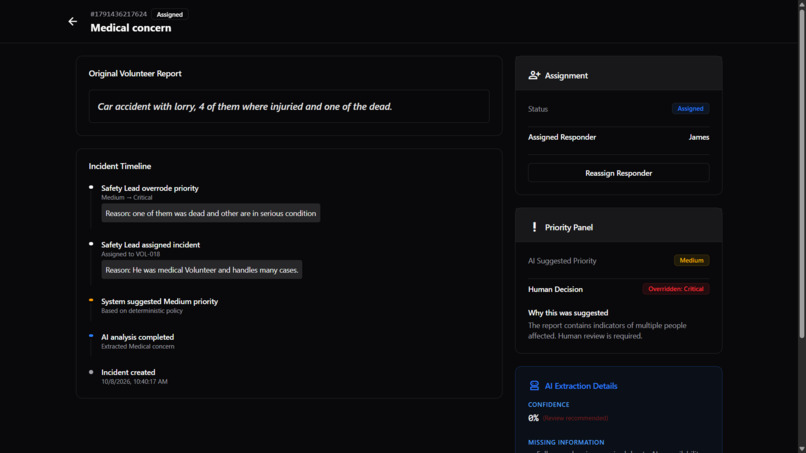Click the explanation about multiple people affected
The height and width of the screenshot is (453, 806).
coord(607,331)
